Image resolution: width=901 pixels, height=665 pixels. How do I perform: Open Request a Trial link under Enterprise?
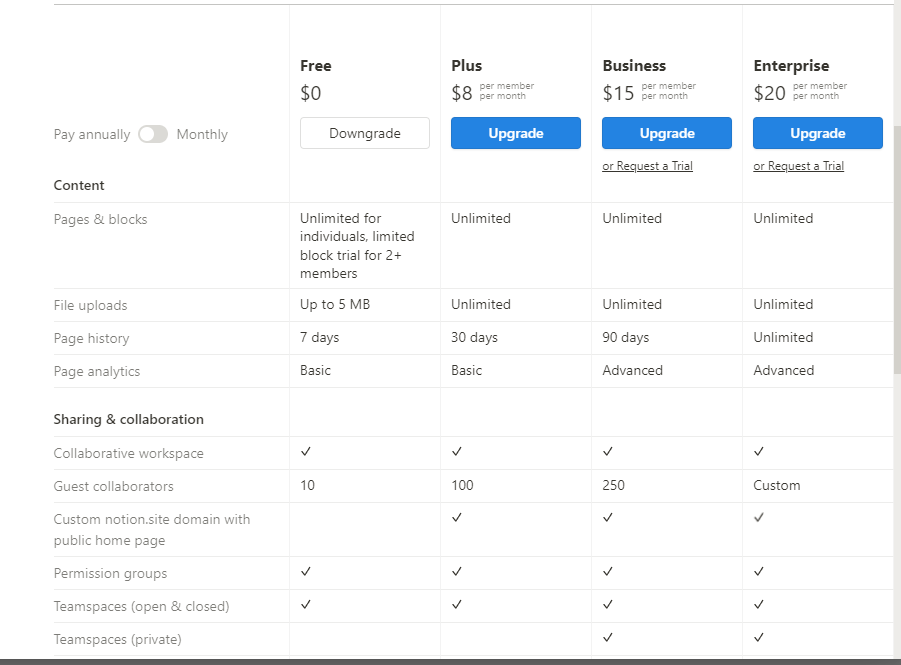pyautogui.click(x=799, y=166)
